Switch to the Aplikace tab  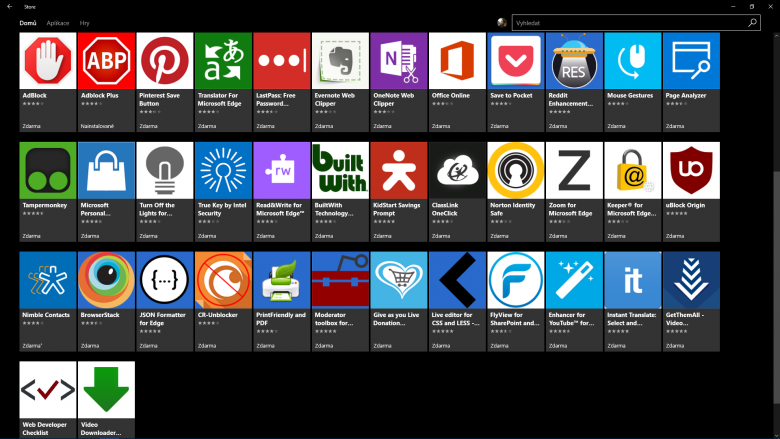pos(58,23)
